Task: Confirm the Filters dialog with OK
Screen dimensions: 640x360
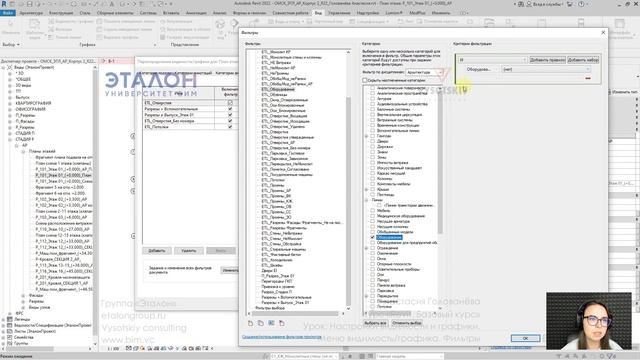Action: click(x=525, y=338)
